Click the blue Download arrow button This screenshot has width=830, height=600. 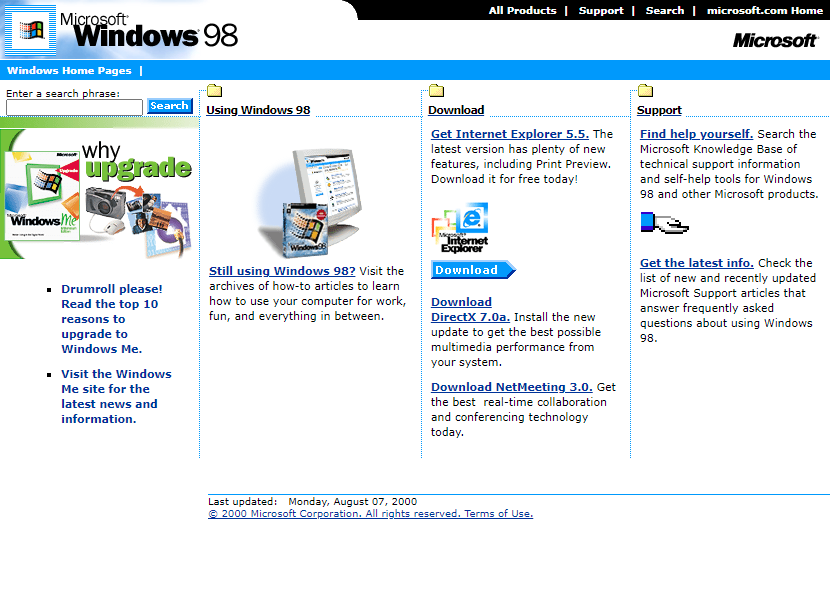(x=473, y=270)
